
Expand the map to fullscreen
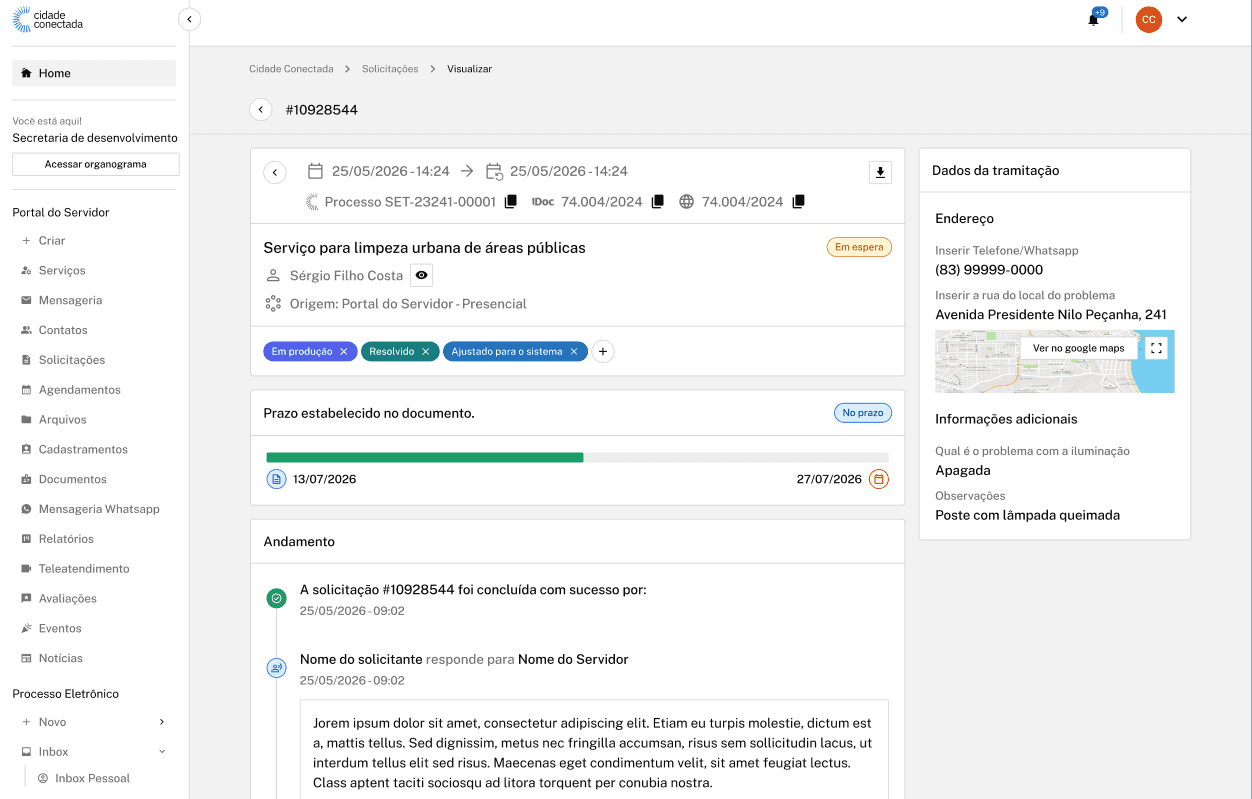[x=1156, y=348]
